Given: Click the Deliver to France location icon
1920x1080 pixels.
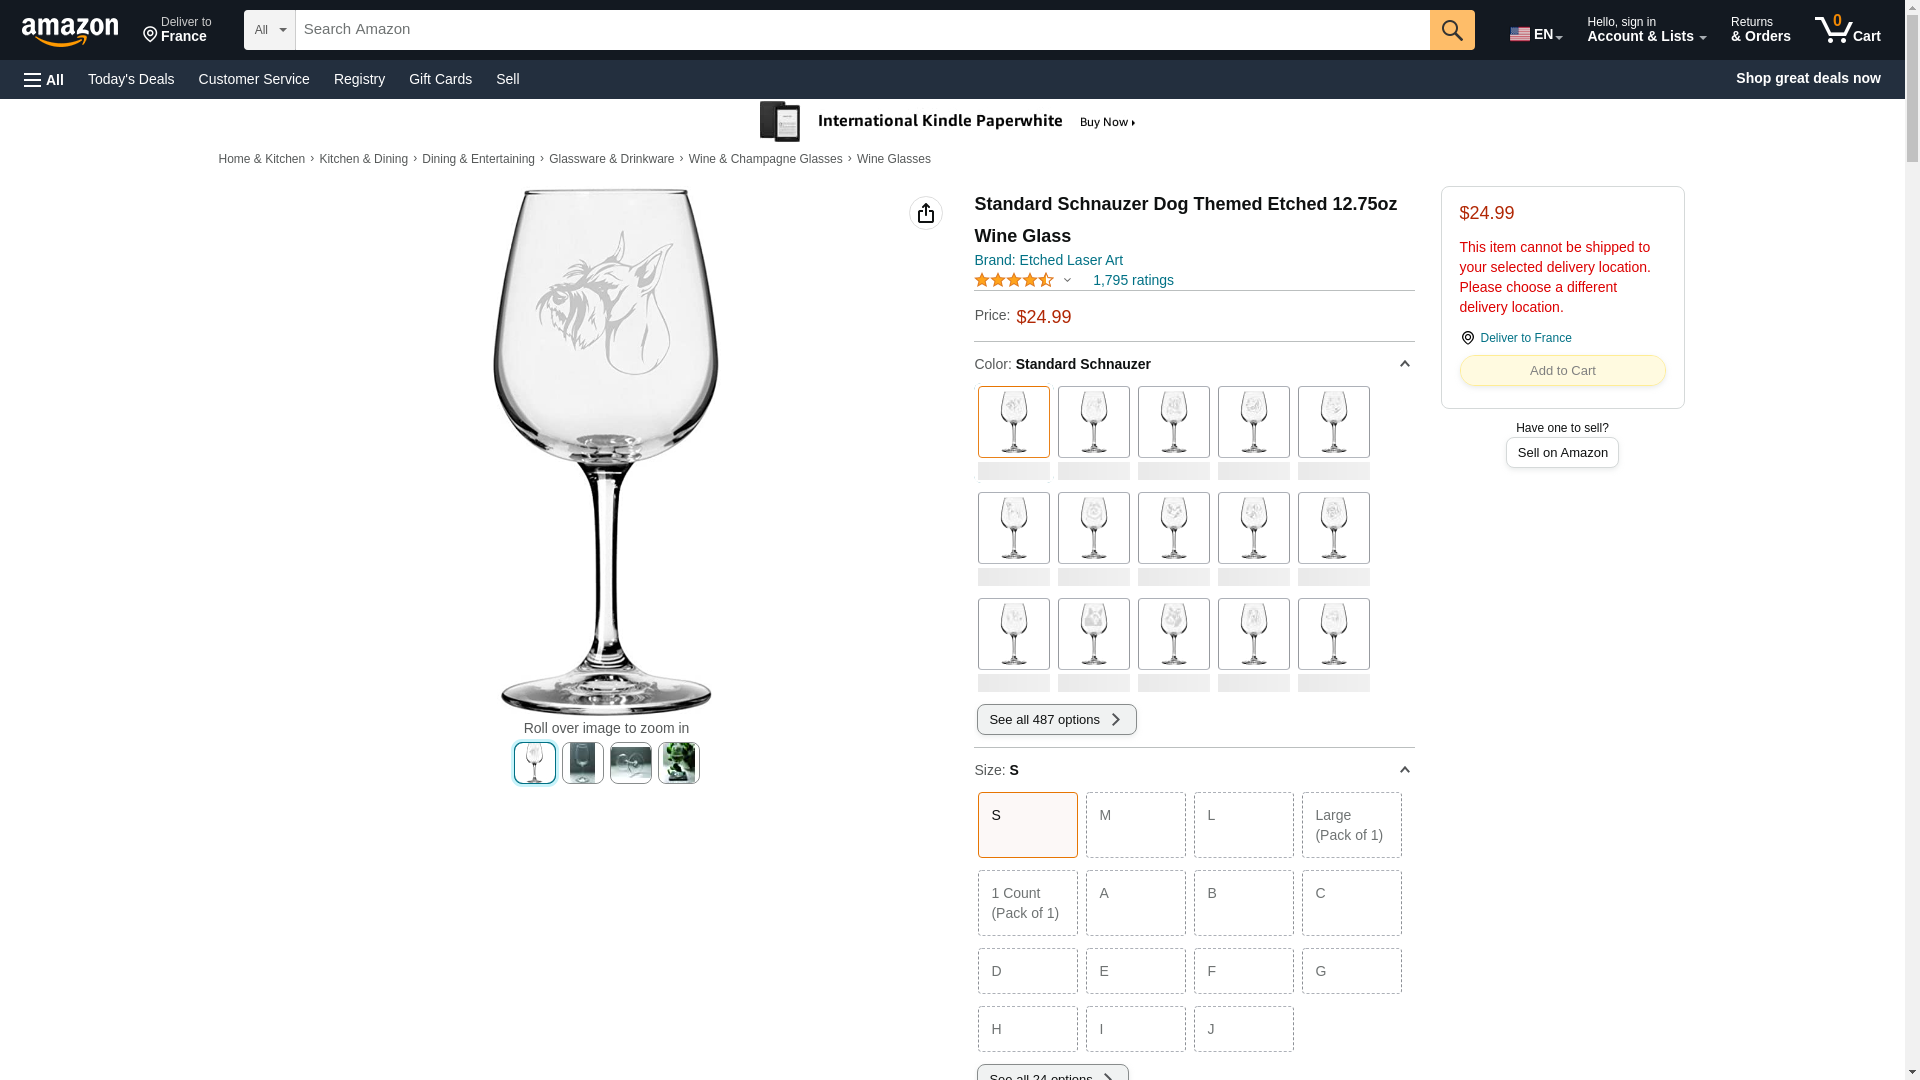Looking at the screenshot, I should pyautogui.click(x=1467, y=338).
